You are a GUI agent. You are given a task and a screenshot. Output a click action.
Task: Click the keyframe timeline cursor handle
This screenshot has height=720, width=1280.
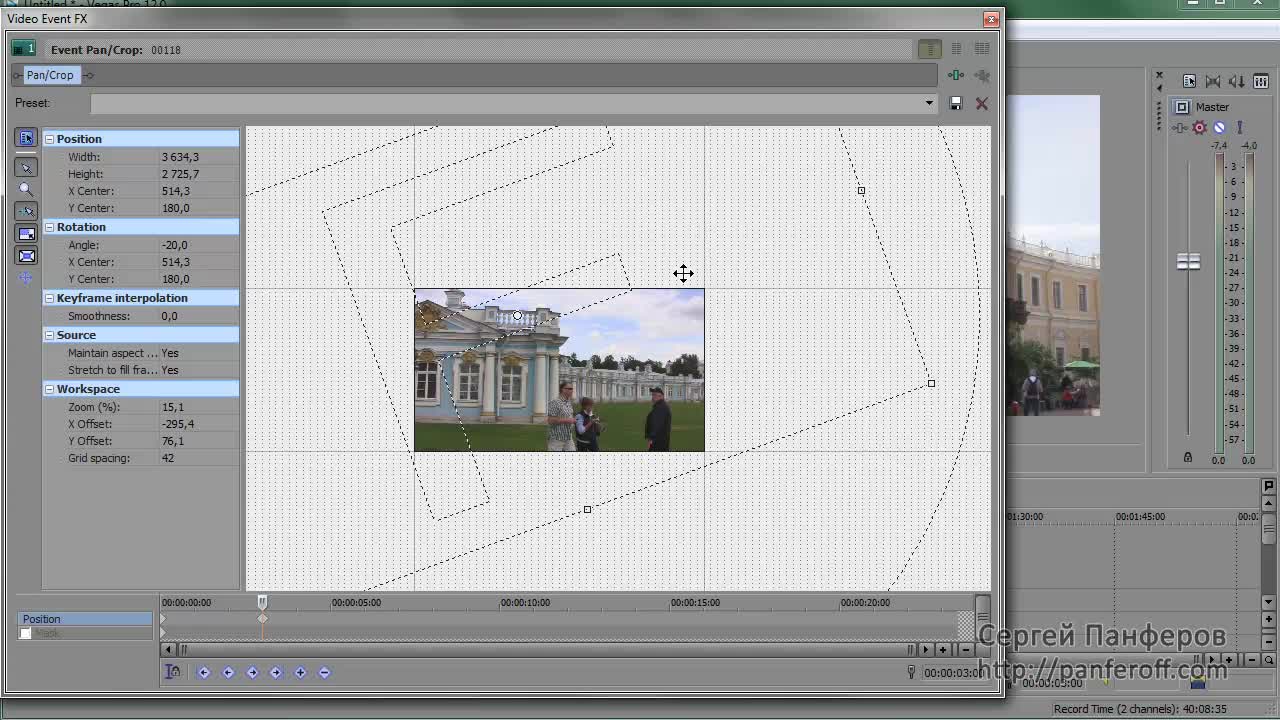262,602
